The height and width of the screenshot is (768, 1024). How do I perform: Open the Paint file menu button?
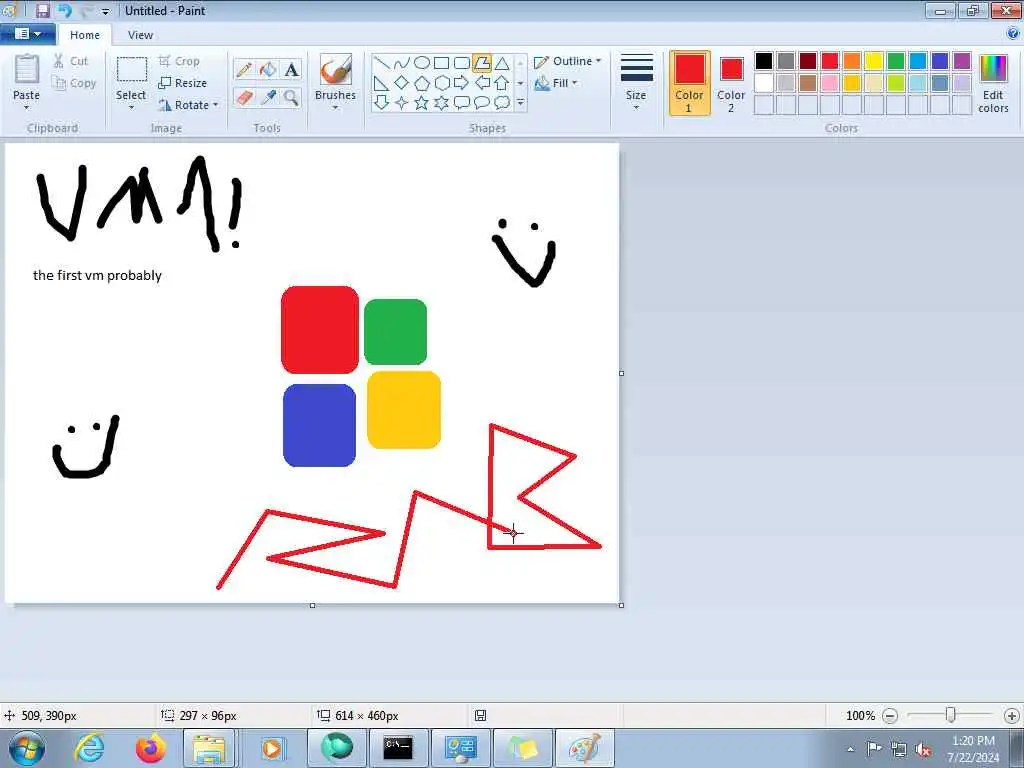click(x=27, y=34)
